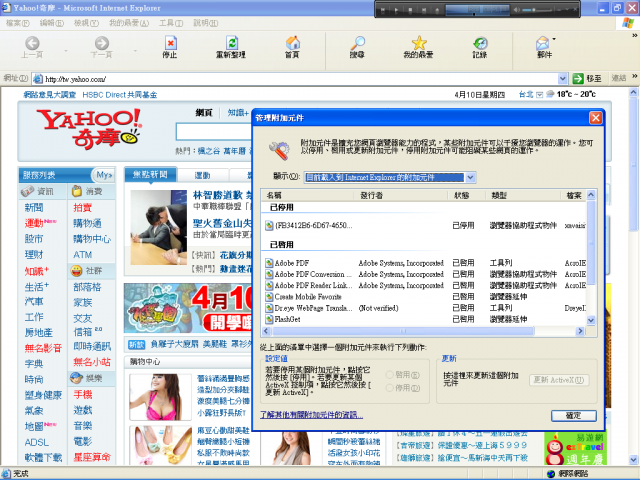This screenshot has height=480, width=640.
Task: Open the 檔案 (File) menu
Action: 18,23
